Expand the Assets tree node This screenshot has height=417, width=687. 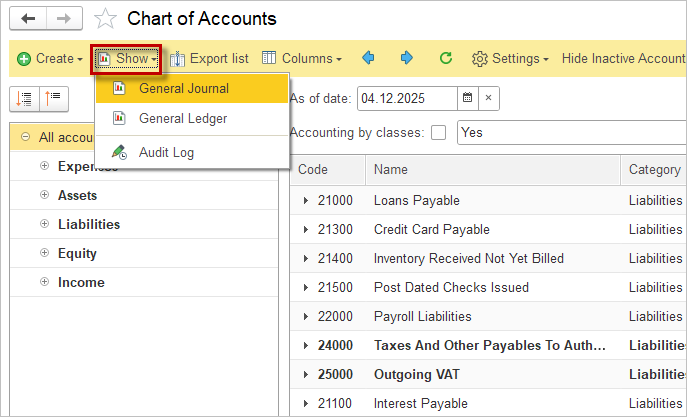[44, 195]
